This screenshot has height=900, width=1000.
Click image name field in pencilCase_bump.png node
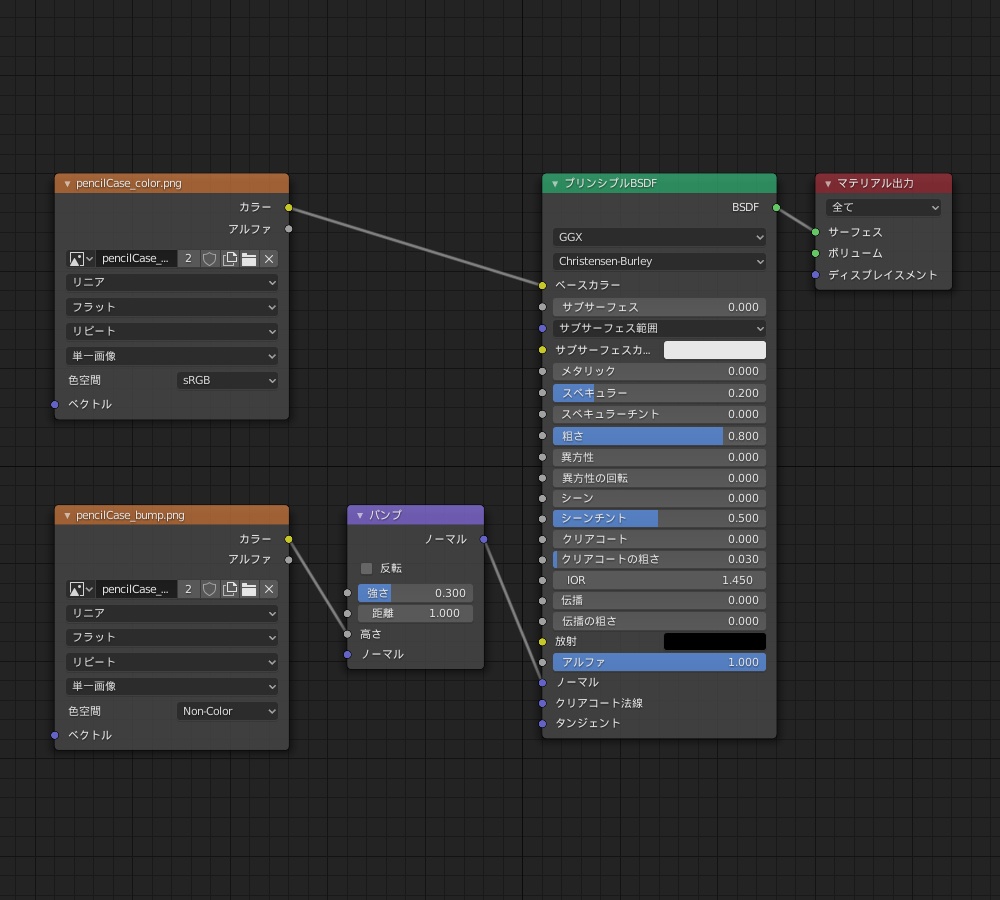[136, 589]
